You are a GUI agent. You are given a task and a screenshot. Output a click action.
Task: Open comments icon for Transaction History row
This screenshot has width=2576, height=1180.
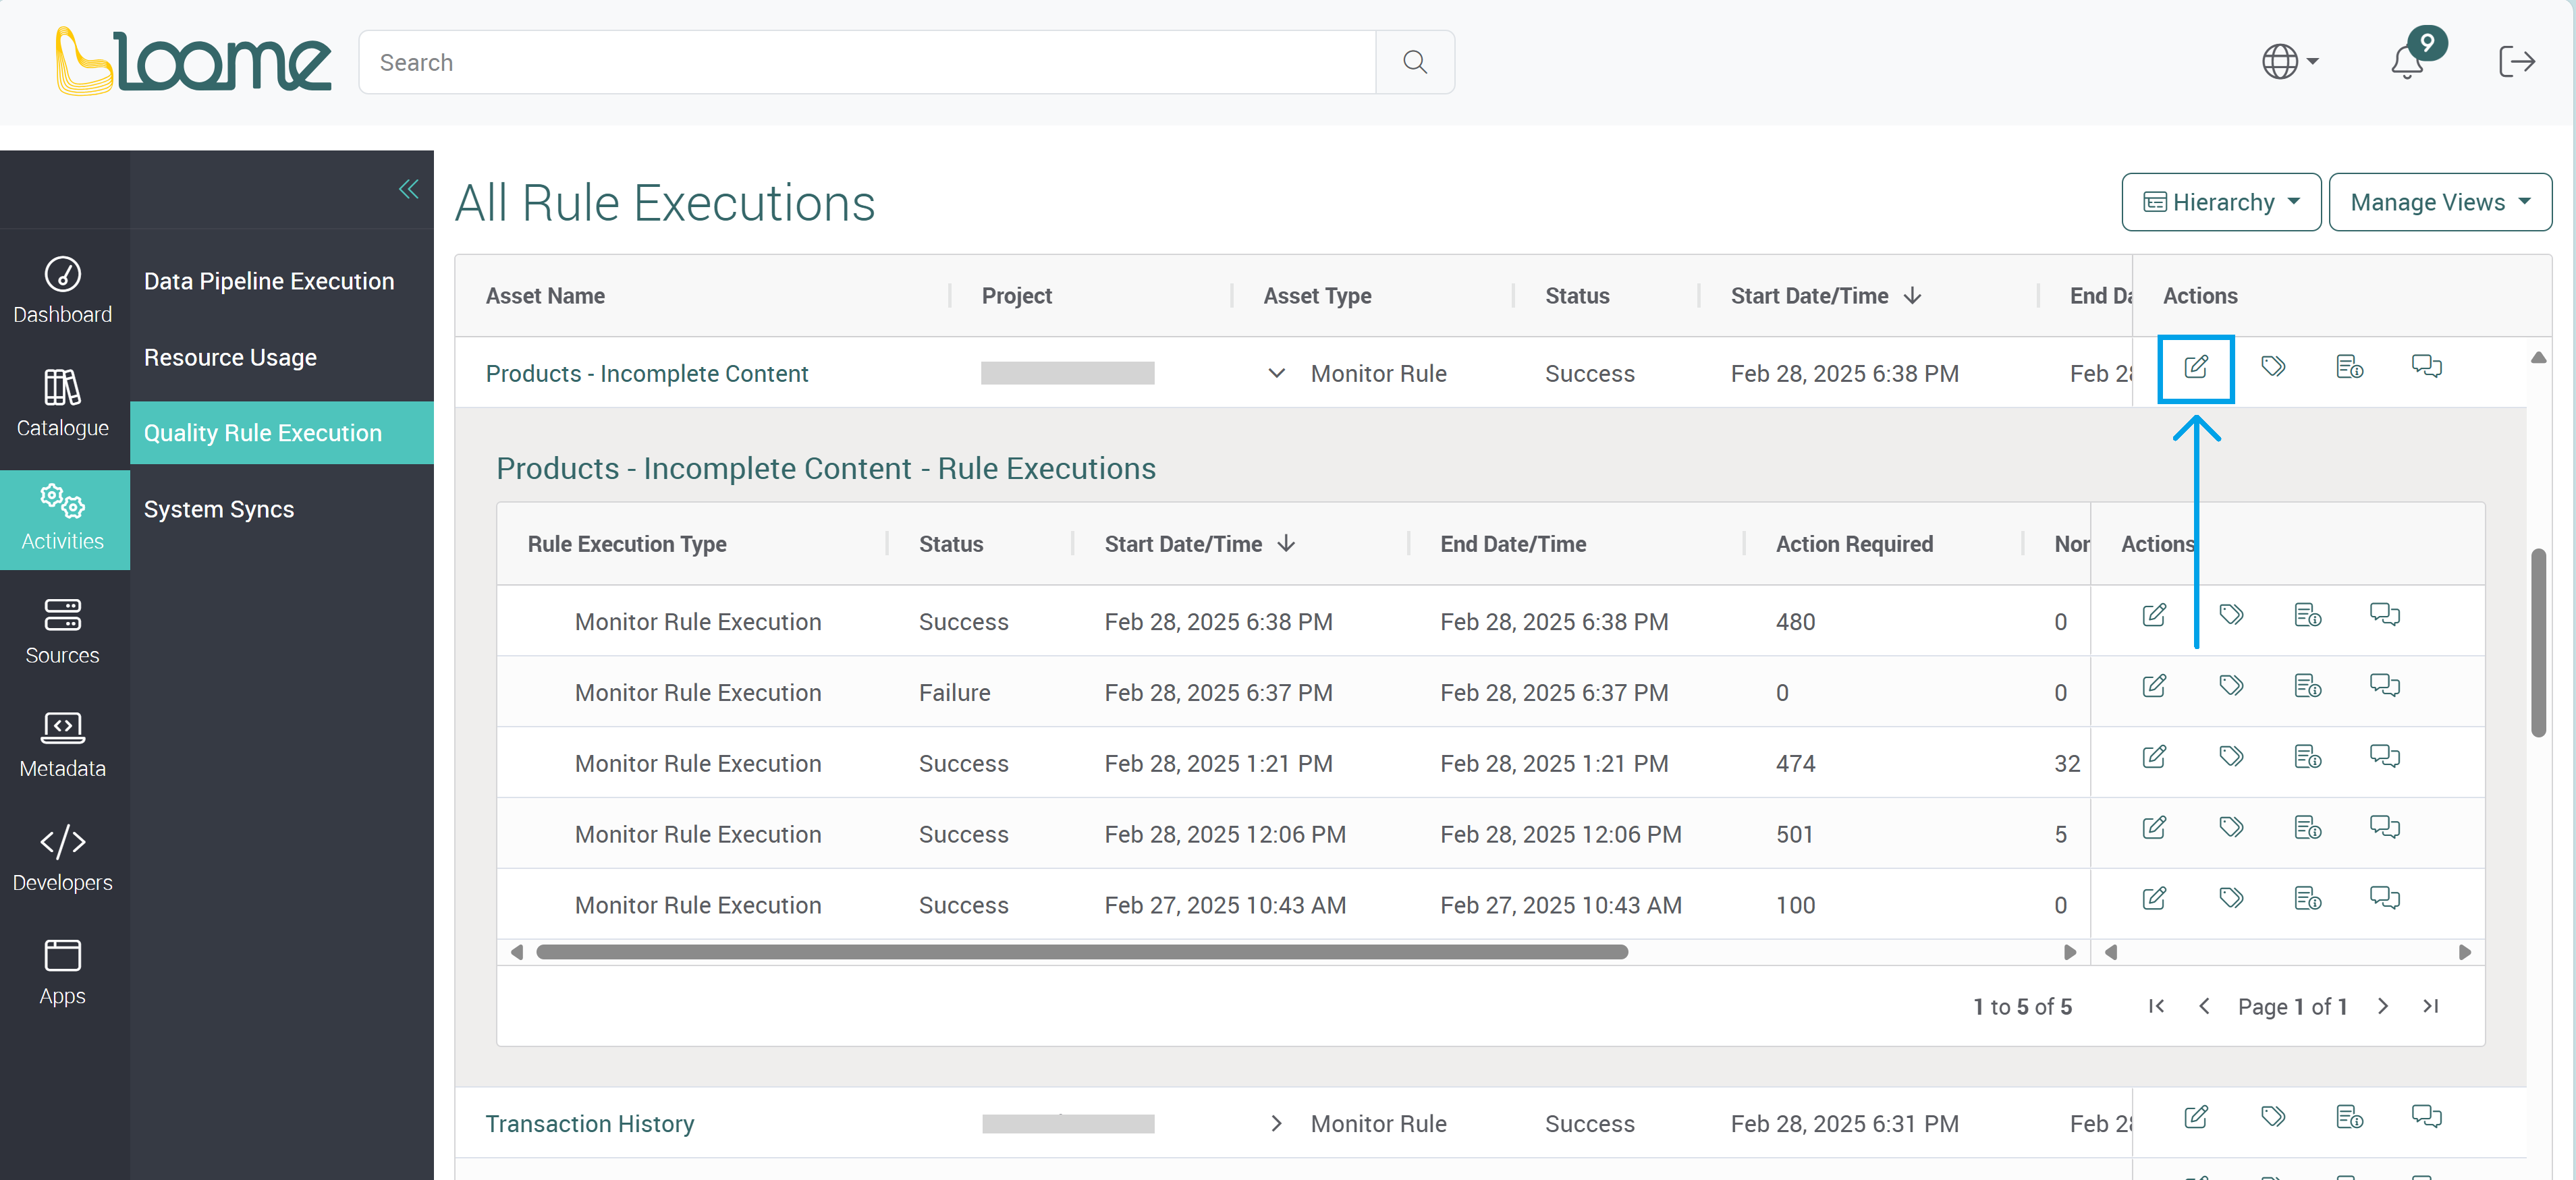(2427, 1117)
